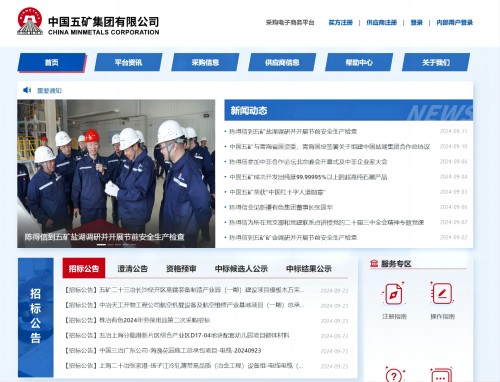Open the 供应商信息 navigation tab

coord(282,62)
